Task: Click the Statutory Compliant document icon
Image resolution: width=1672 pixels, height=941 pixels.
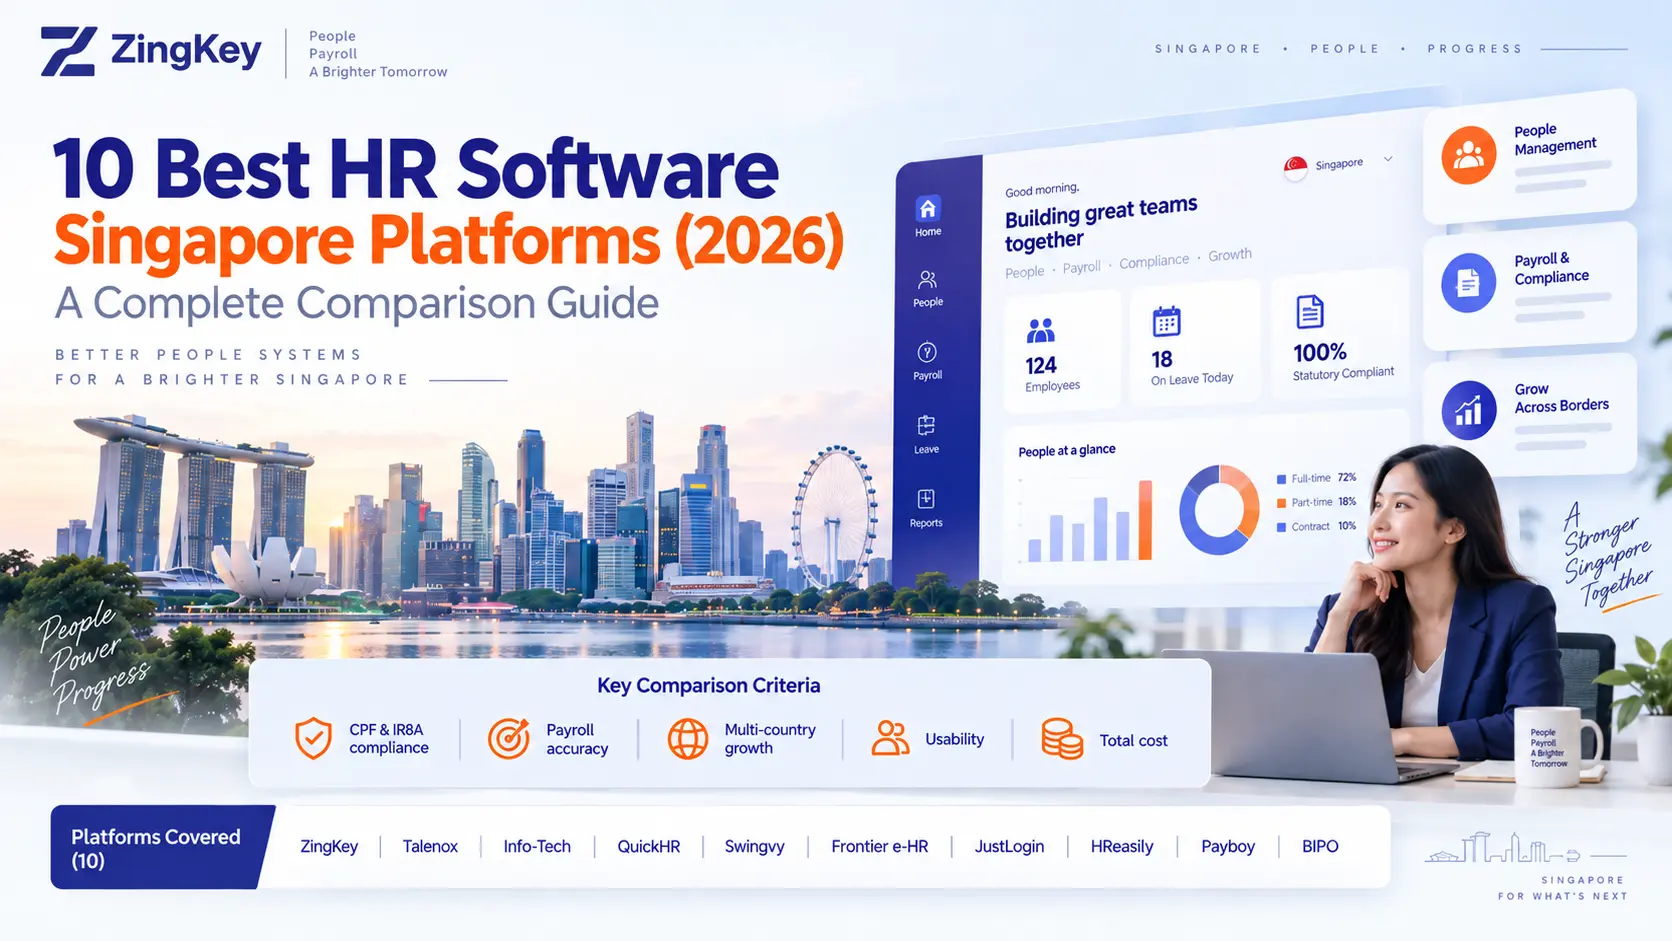Action: click(x=1309, y=312)
